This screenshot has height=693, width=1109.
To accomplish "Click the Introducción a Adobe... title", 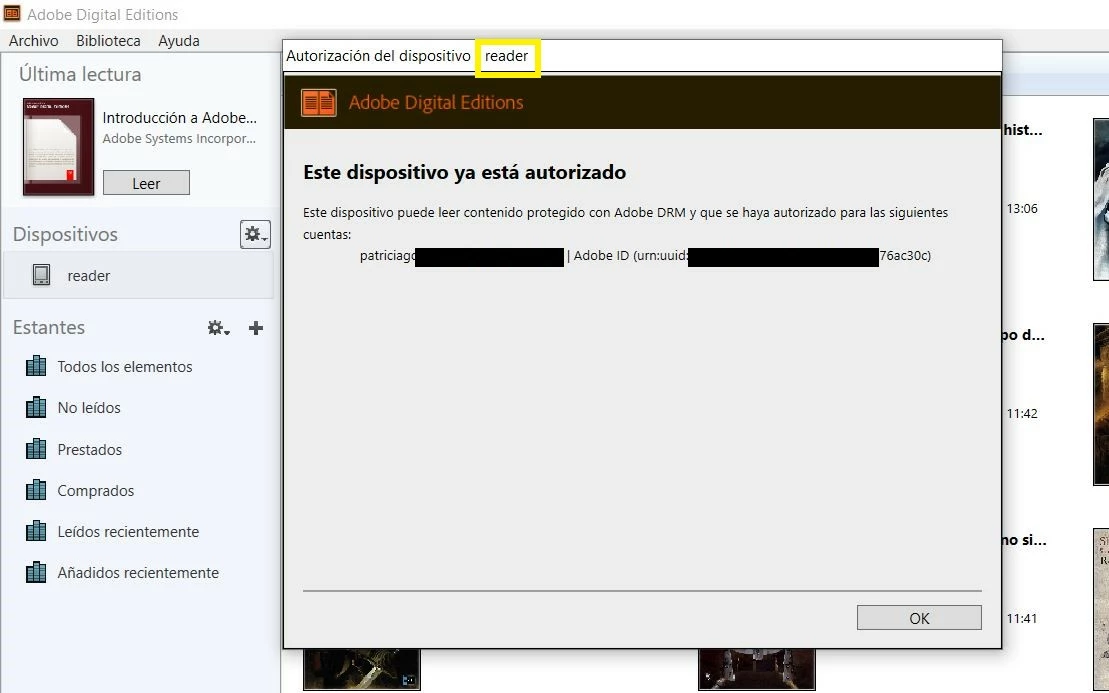I will tap(180, 117).
